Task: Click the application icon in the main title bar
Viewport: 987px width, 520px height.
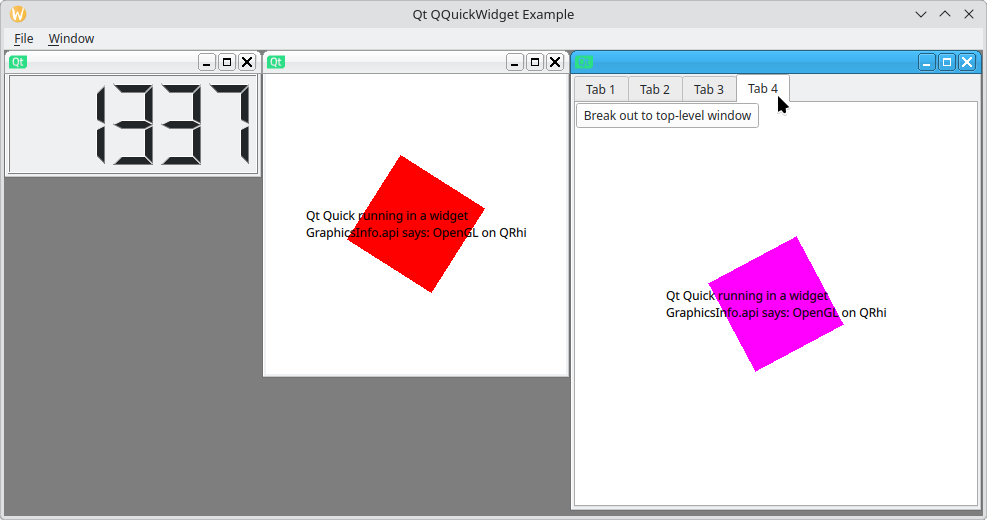Action: point(18,14)
